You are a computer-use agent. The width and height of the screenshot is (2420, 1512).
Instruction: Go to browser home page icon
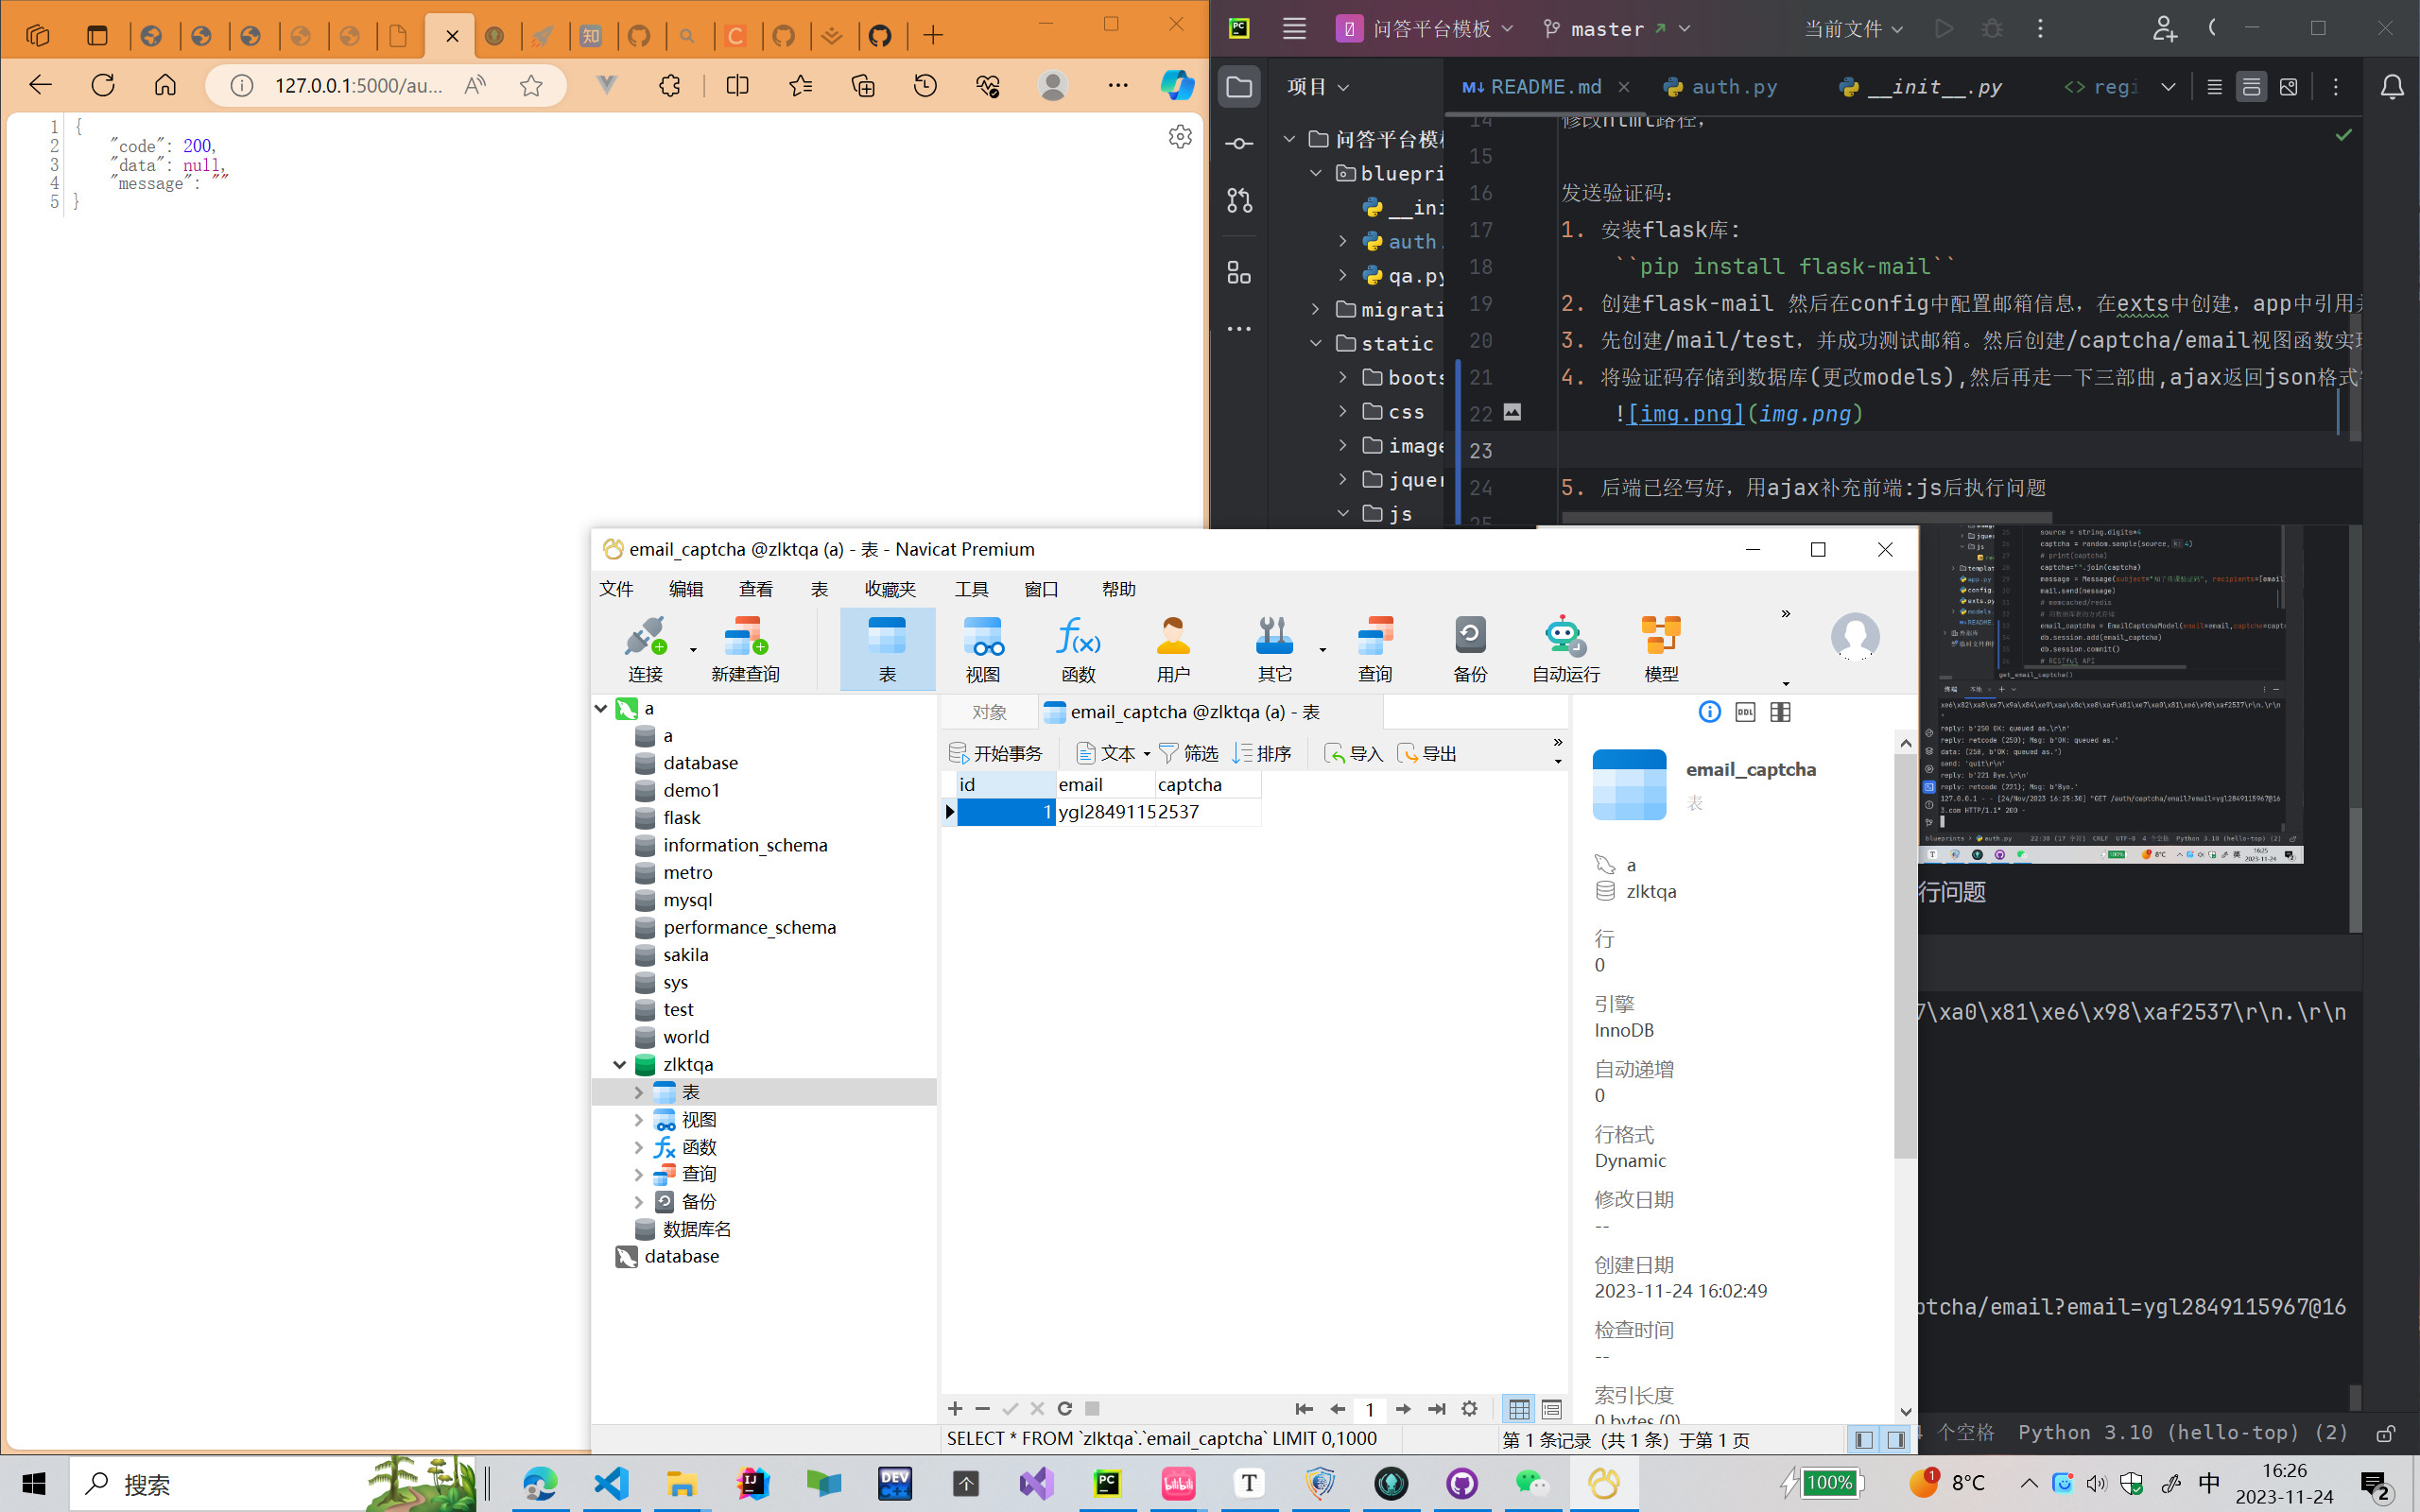165,85
